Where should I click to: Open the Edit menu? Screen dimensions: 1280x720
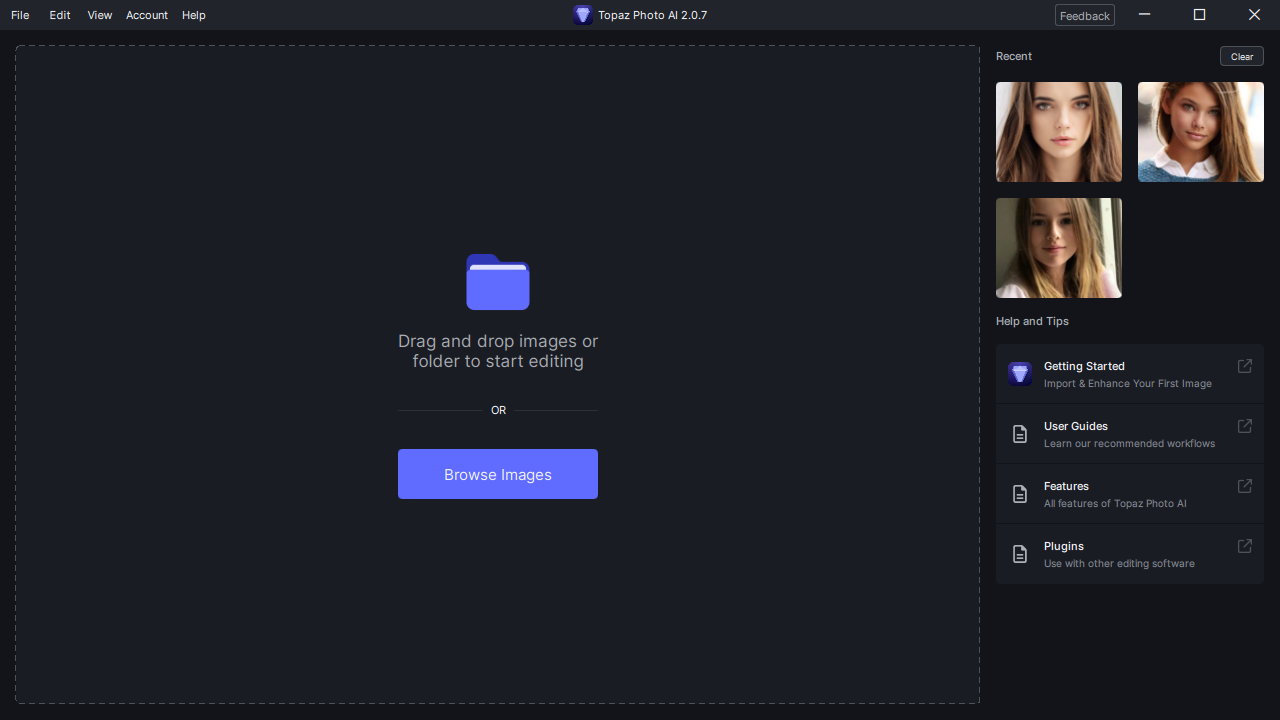tap(59, 15)
